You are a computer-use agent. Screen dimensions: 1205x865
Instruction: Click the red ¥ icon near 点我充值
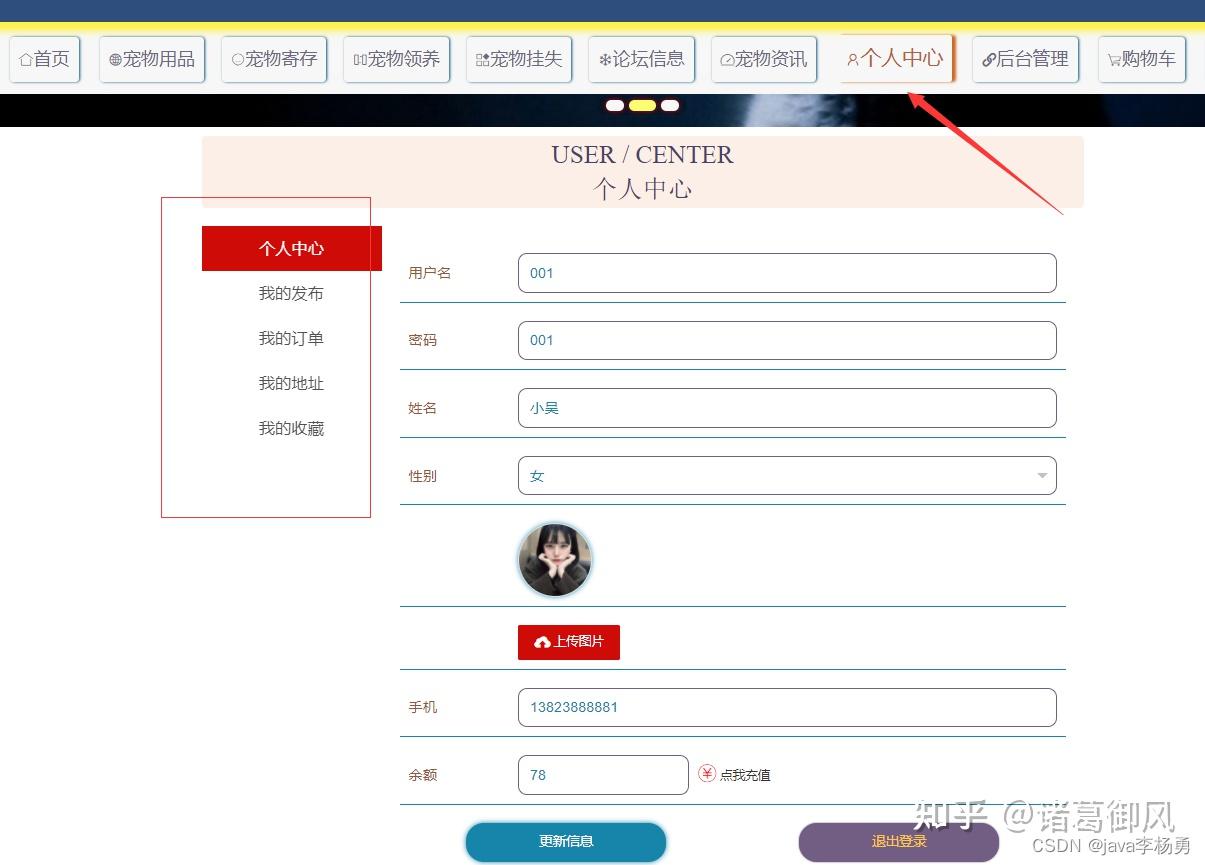(x=705, y=773)
